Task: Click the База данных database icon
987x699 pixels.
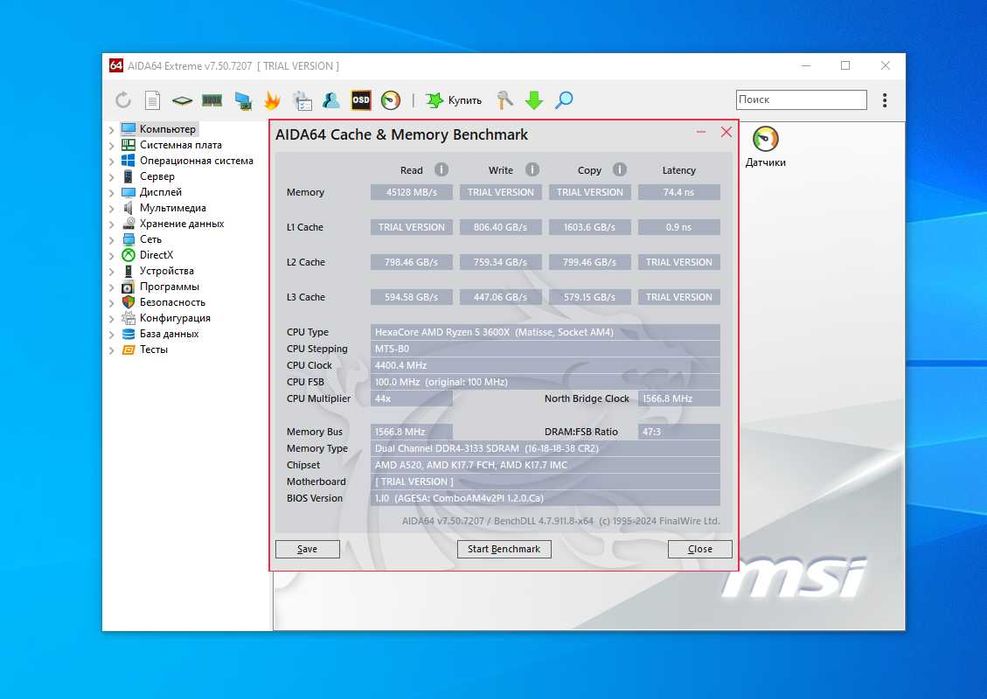Action: click(128, 334)
